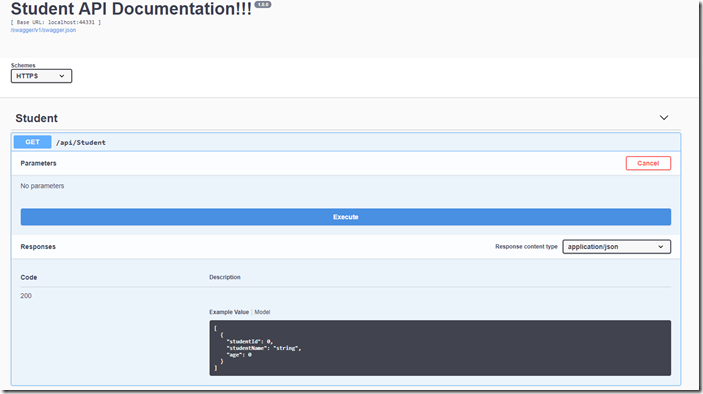Switch to the Example Value tab
Viewport: 703px width, 394px height.
[229, 312]
